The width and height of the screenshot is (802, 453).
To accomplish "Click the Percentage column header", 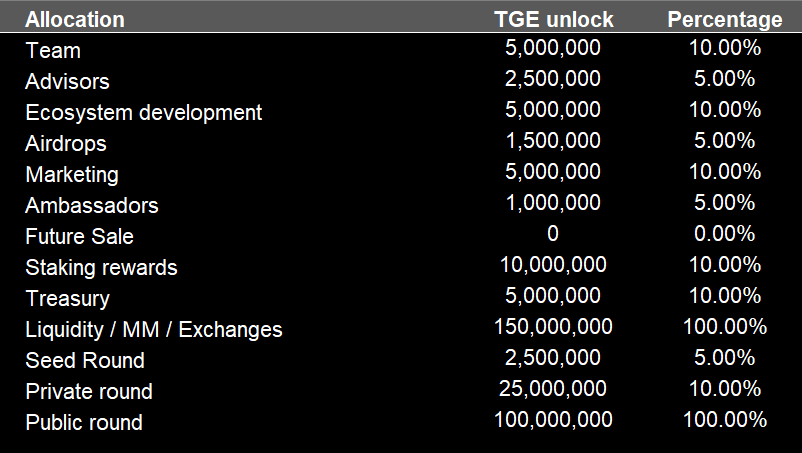I will (724, 19).
